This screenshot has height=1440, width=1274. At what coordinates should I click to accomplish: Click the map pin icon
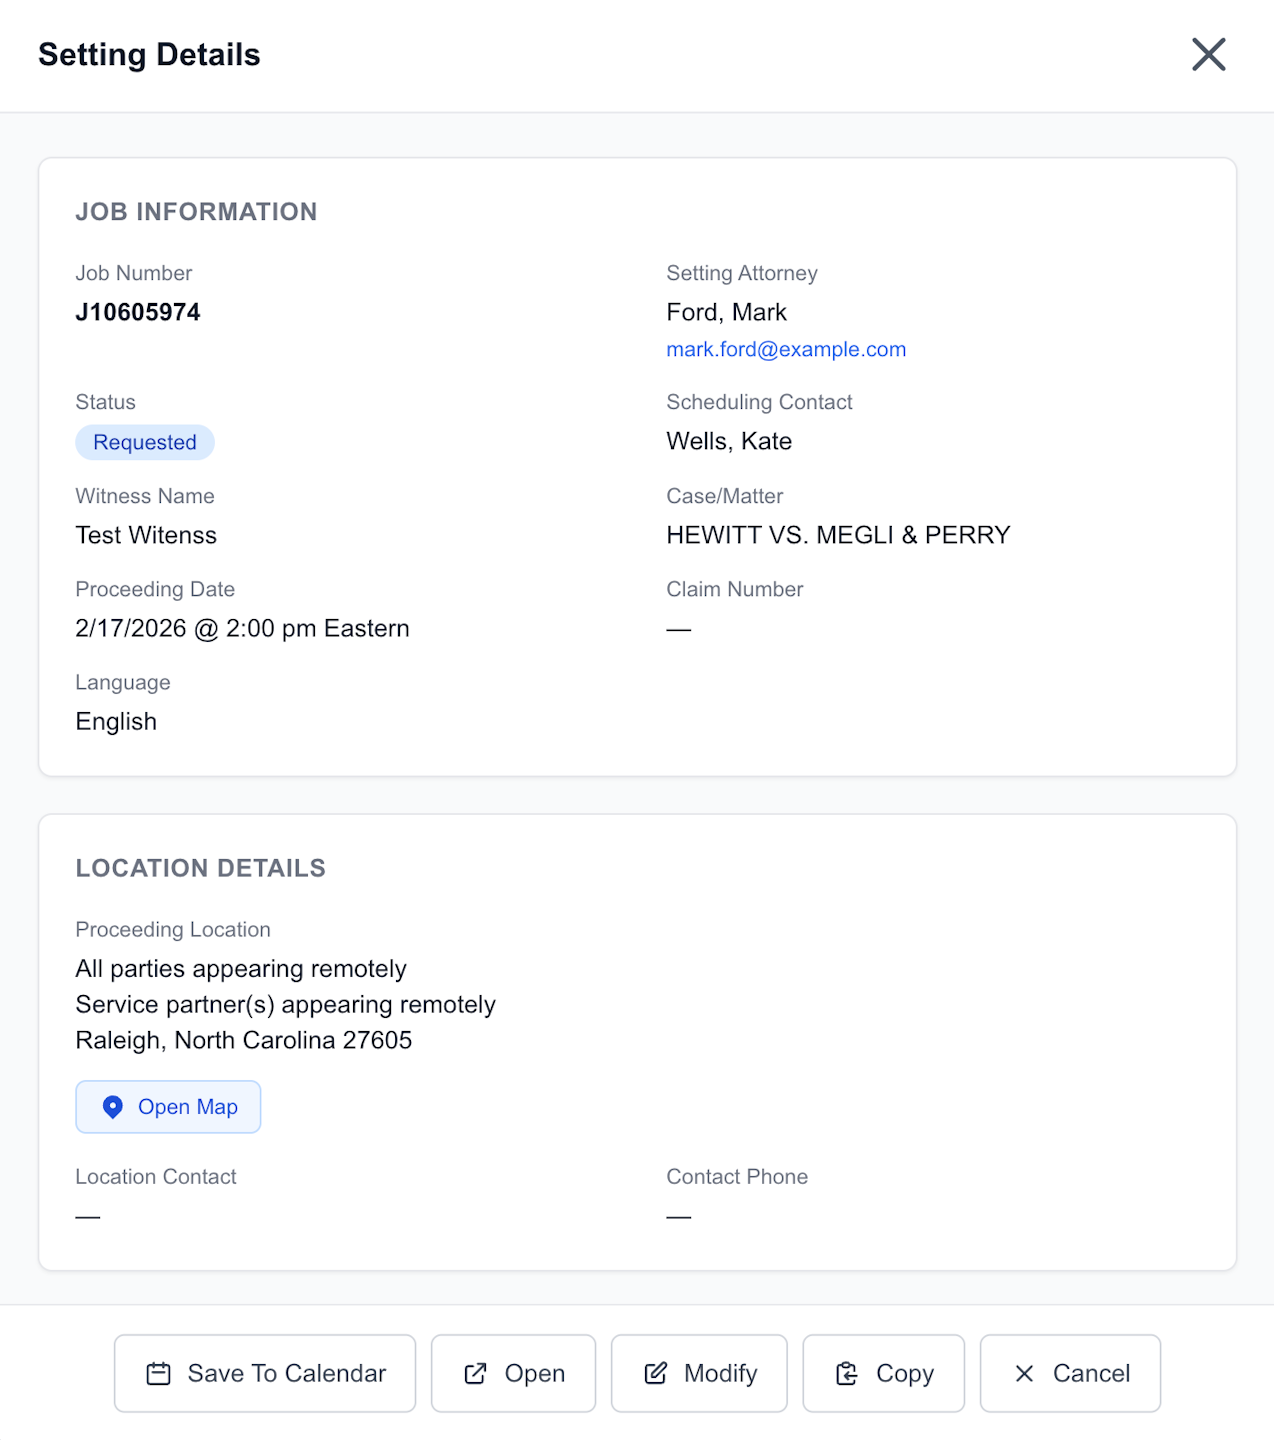point(113,1107)
